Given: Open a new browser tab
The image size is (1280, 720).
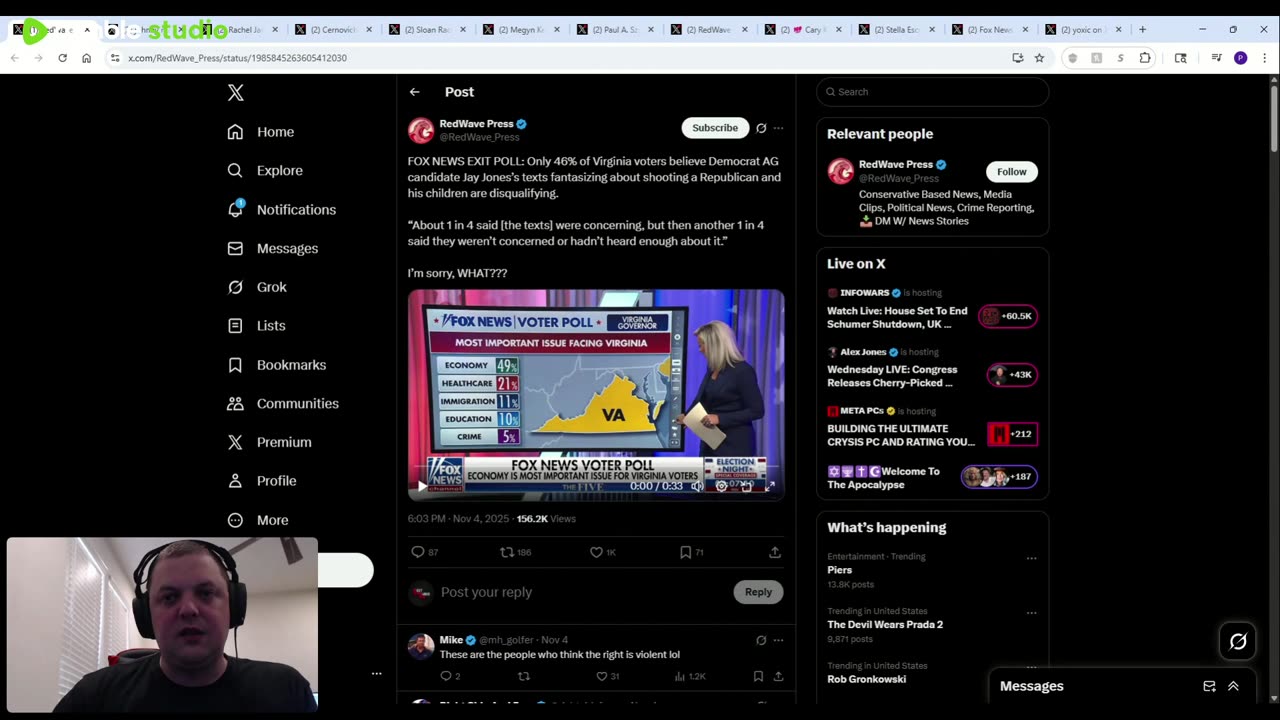Looking at the screenshot, I should pyautogui.click(x=1143, y=29).
